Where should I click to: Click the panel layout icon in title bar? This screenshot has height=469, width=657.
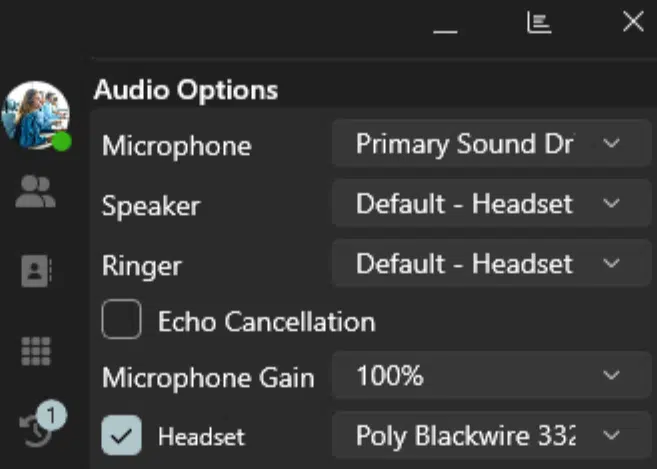point(539,22)
